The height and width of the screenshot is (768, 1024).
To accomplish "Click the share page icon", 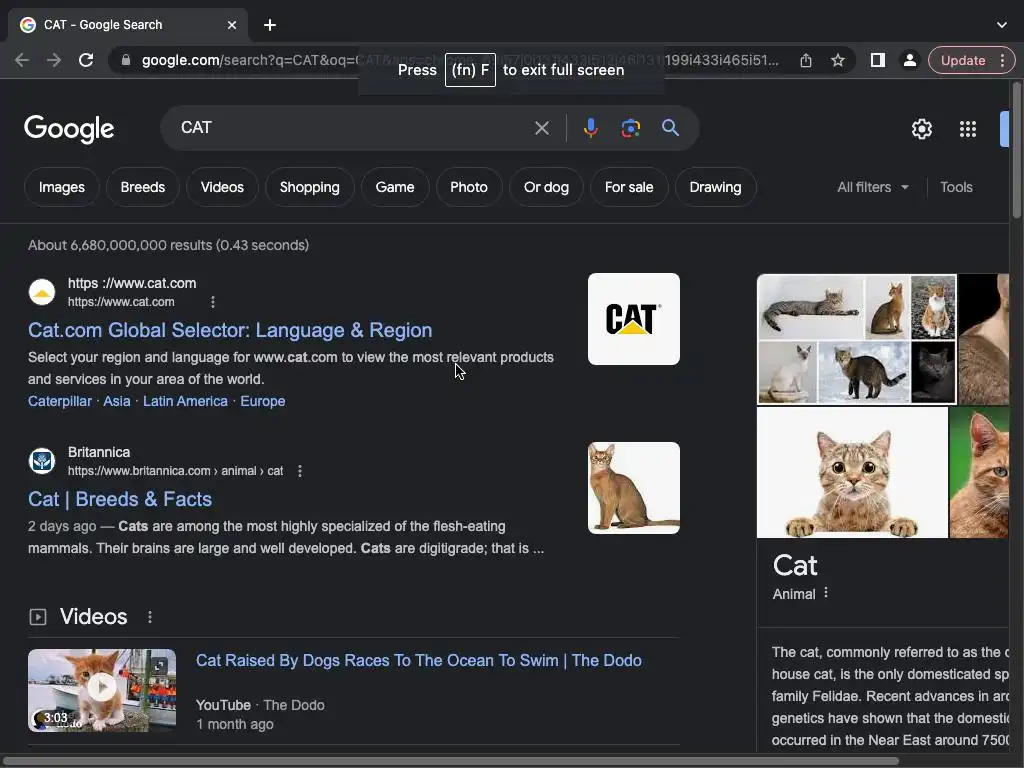I will [x=806, y=61].
